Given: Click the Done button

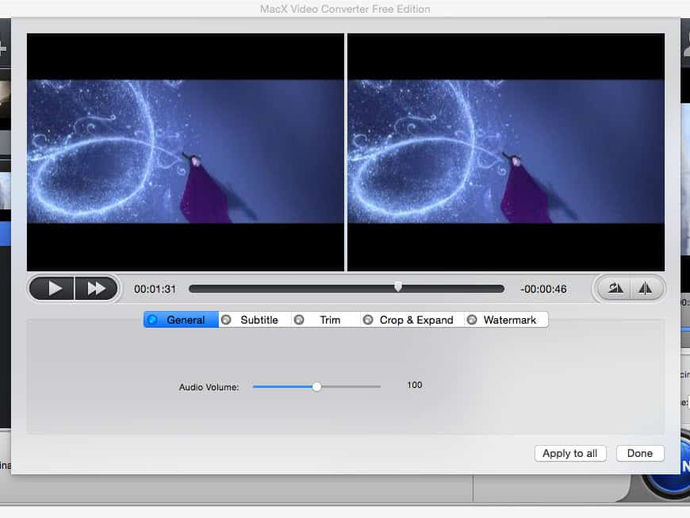Looking at the screenshot, I should 640,453.
